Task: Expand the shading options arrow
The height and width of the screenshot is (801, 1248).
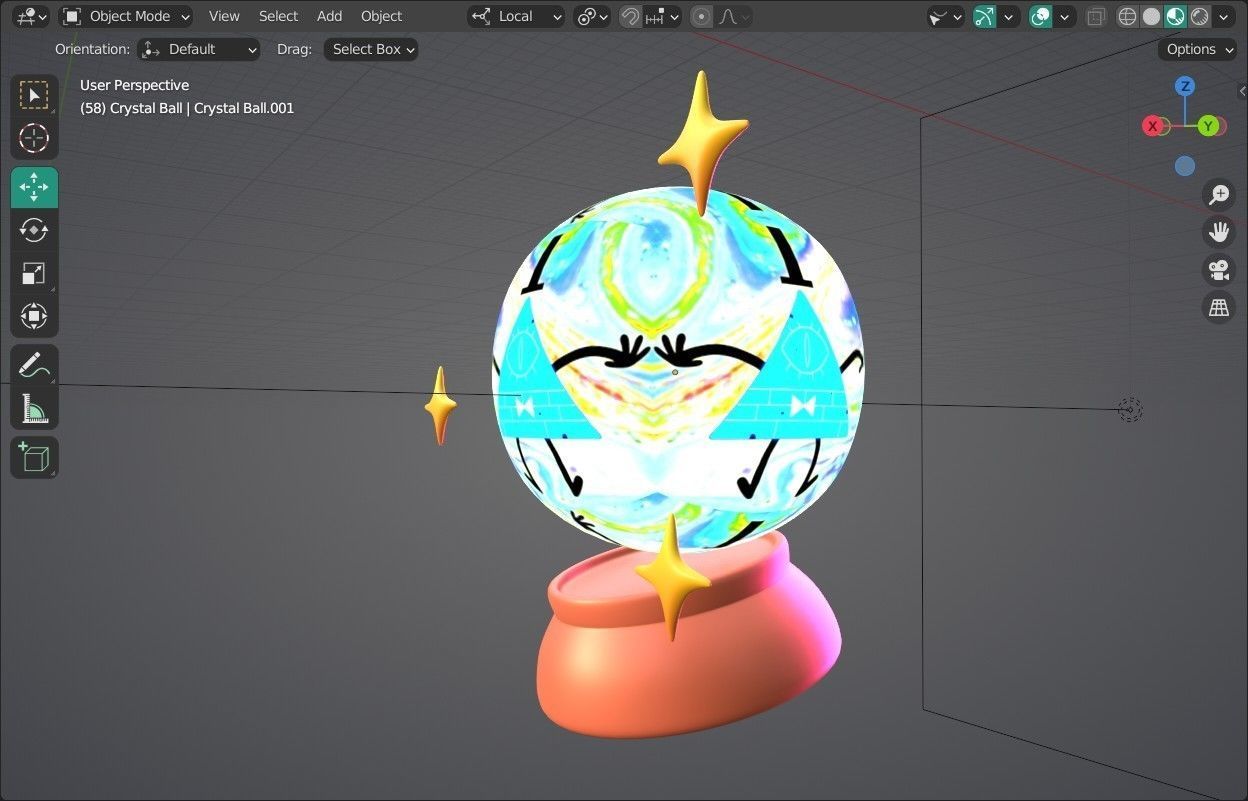Action: 1224,16
